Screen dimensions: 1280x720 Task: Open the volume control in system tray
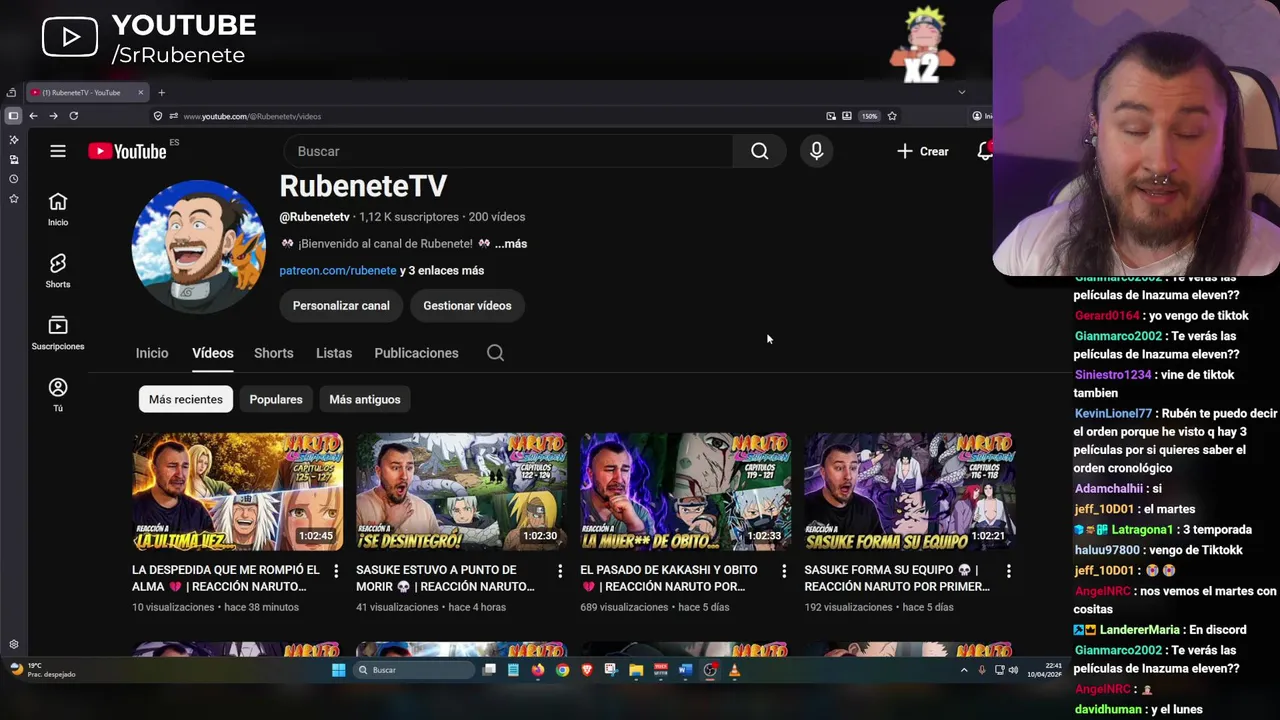click(x=1014, y=670)
